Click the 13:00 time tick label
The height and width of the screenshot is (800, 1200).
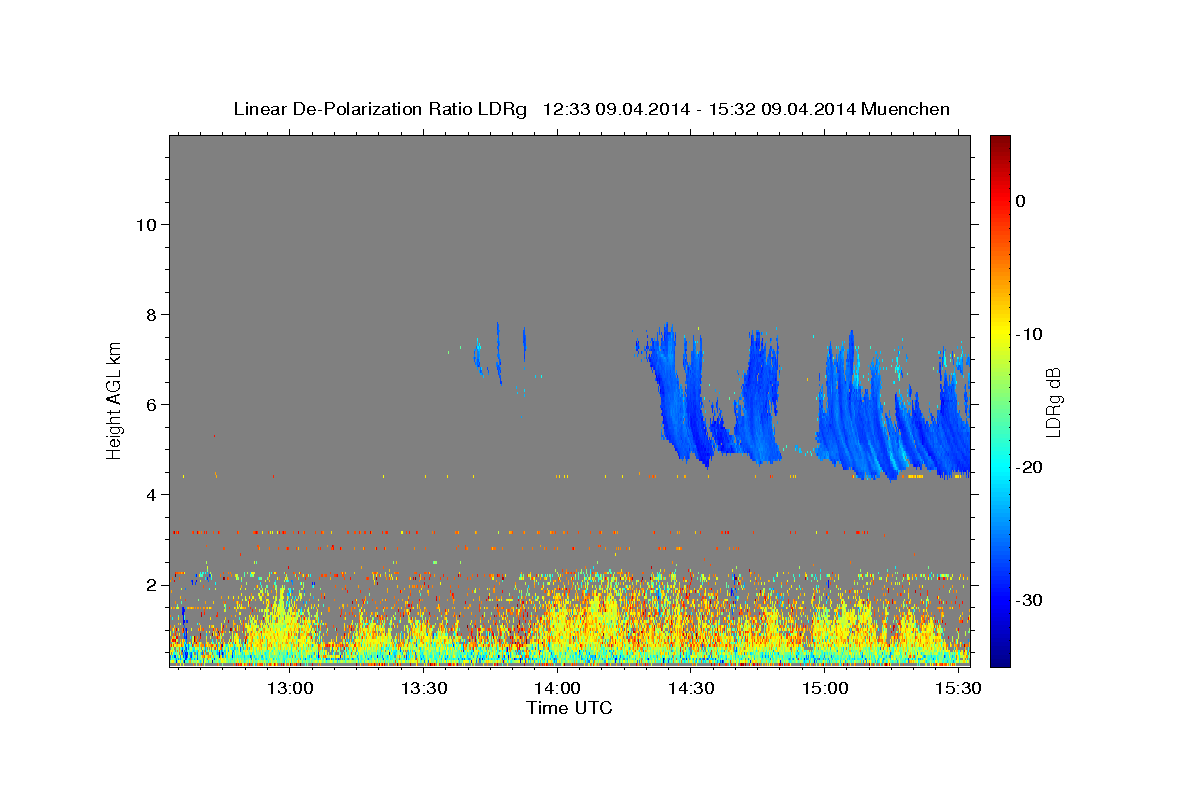pyautogui.click(x=290, y=689)
